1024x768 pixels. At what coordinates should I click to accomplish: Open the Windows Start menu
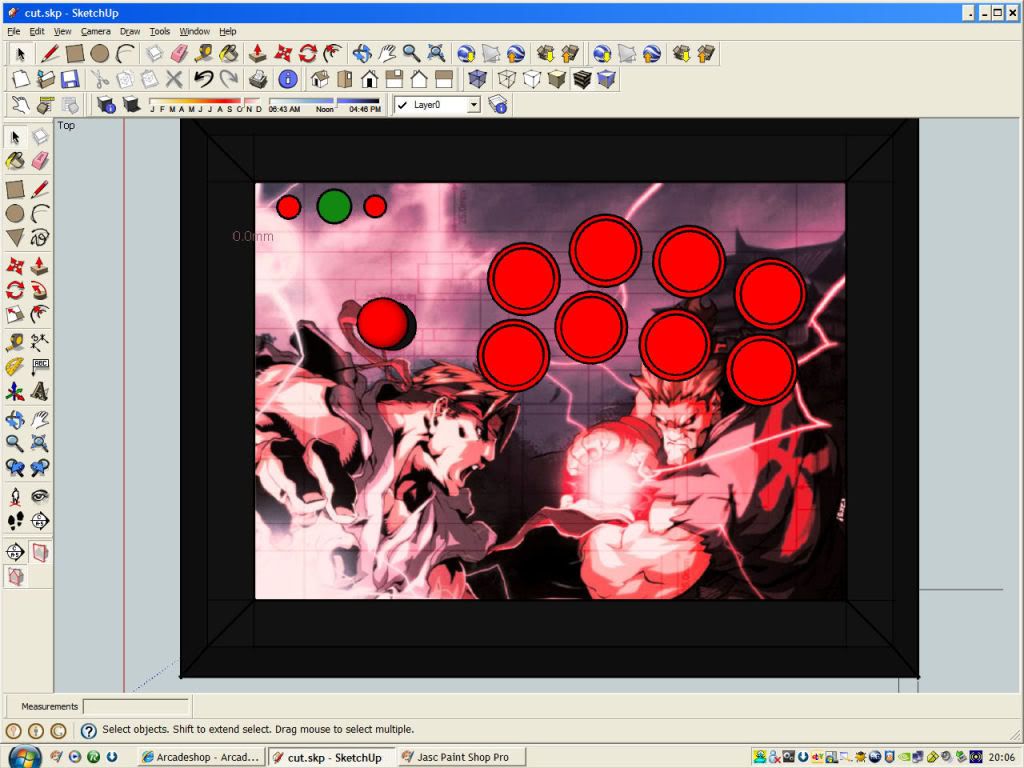pos(24,756)
